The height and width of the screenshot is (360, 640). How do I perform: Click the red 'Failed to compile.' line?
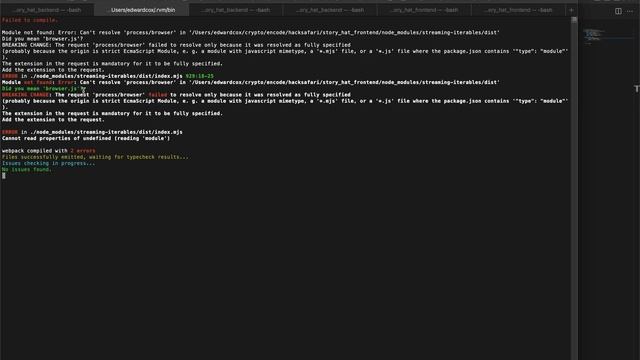pos(30,20)
